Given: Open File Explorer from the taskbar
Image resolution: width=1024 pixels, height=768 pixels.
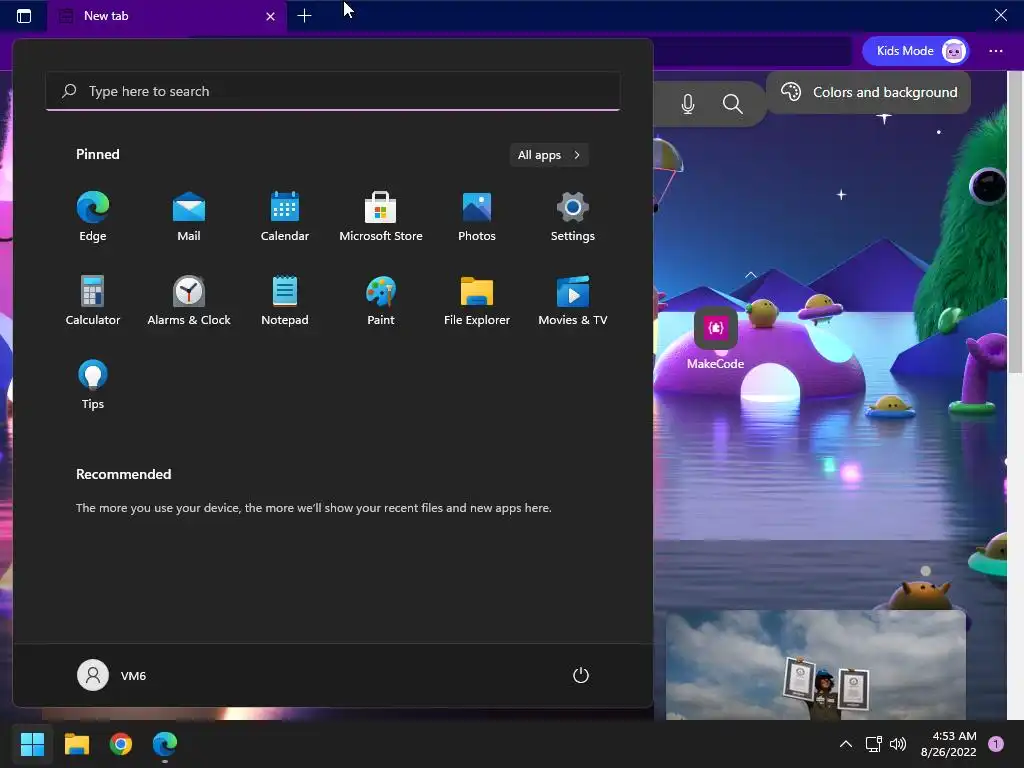Looking at the screenshot, I should (x=76, y=744).
